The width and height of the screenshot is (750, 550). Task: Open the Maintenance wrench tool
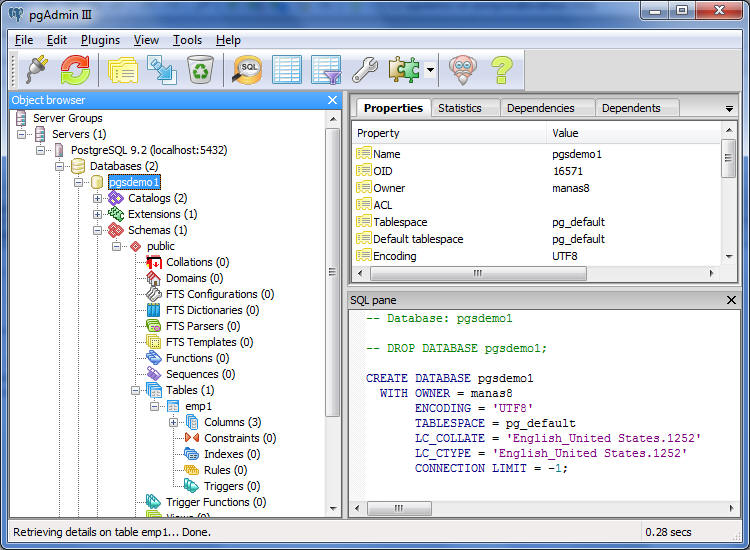coord(364,70)
